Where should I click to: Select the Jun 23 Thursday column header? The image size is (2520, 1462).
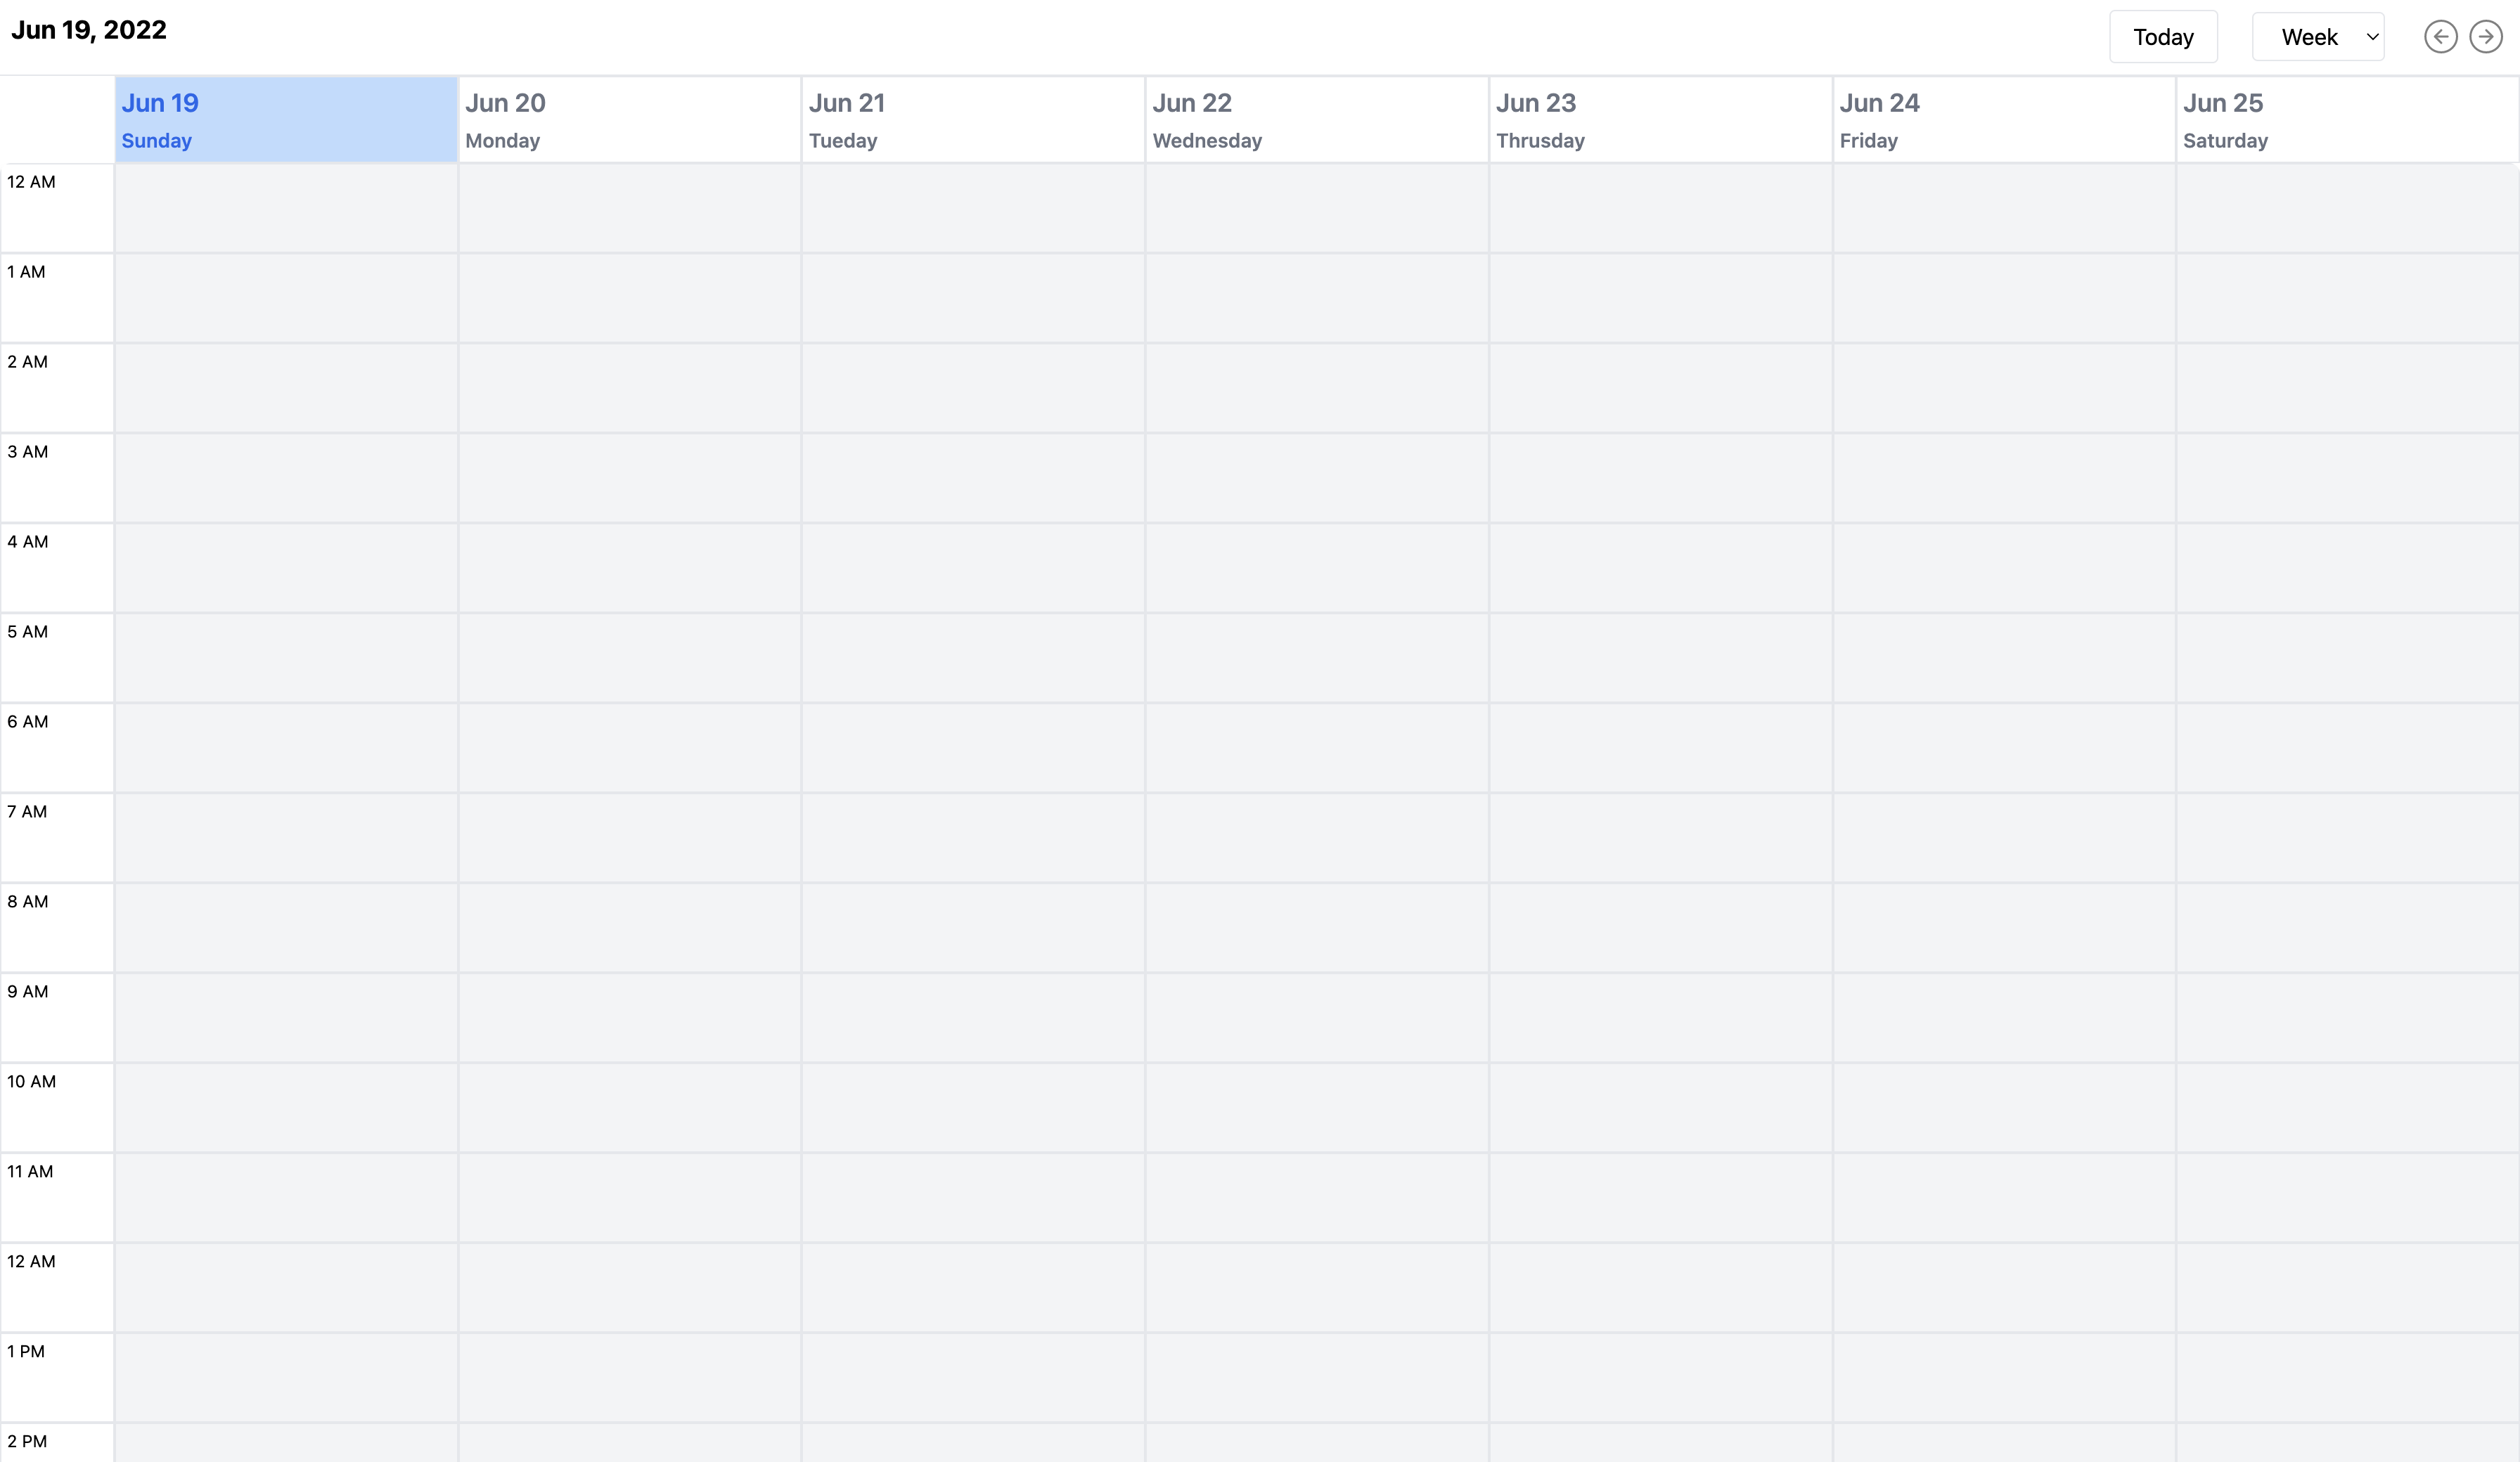[1660, 120]
